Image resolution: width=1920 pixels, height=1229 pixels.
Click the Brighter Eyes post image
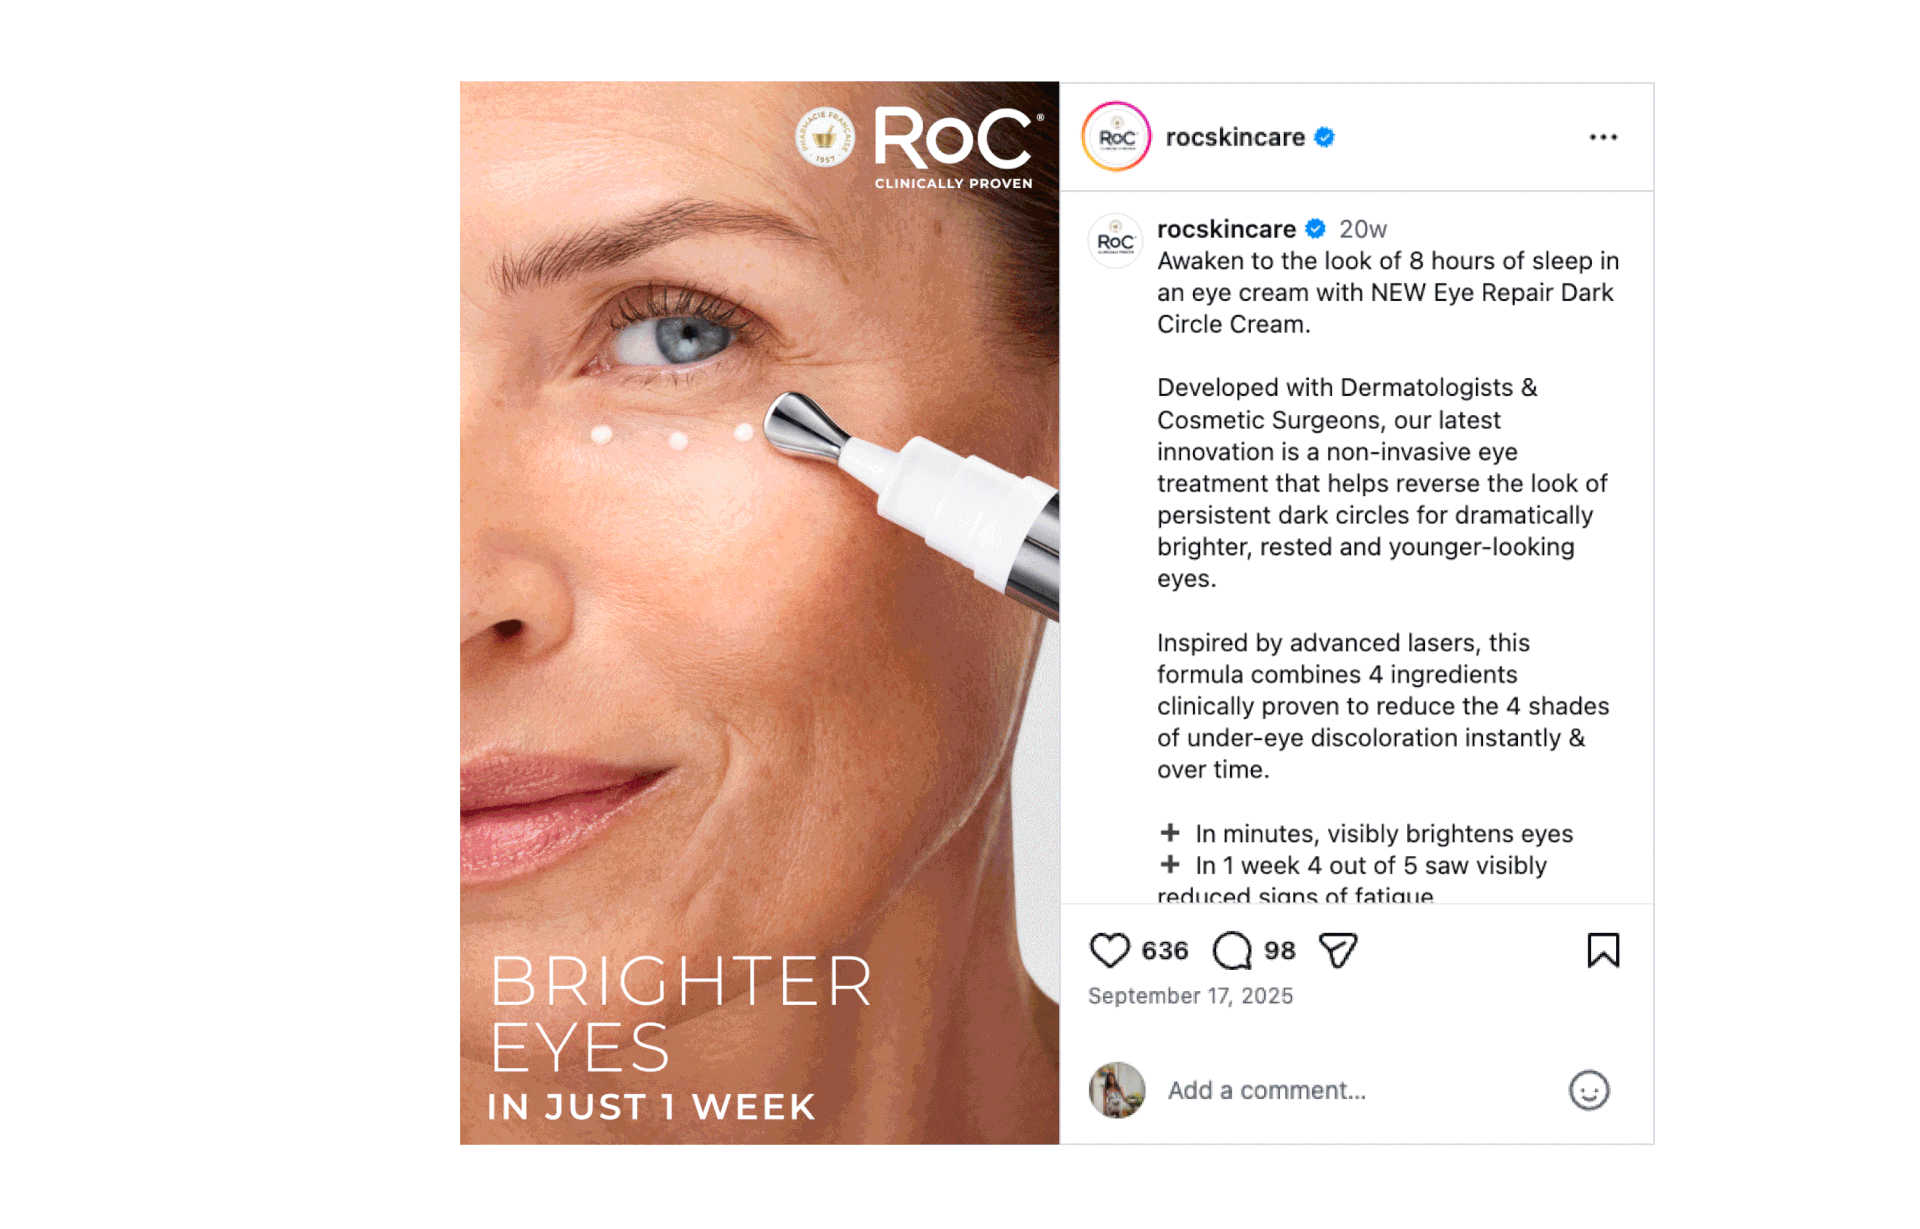[x=759, y=613]
